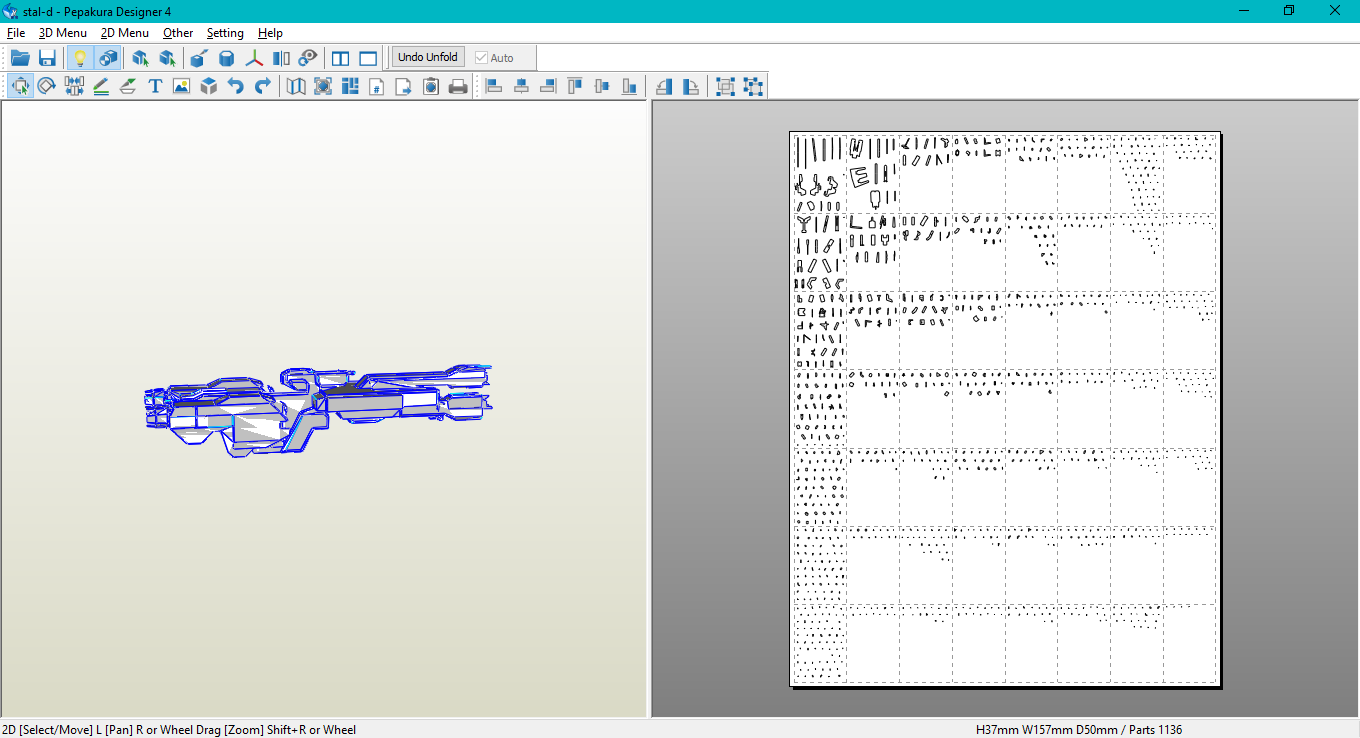Click the Y-shaped part on the pattern sheet
Viewport: 1360px width, 738px height.
pyautogui.click(x=803, y=223)
